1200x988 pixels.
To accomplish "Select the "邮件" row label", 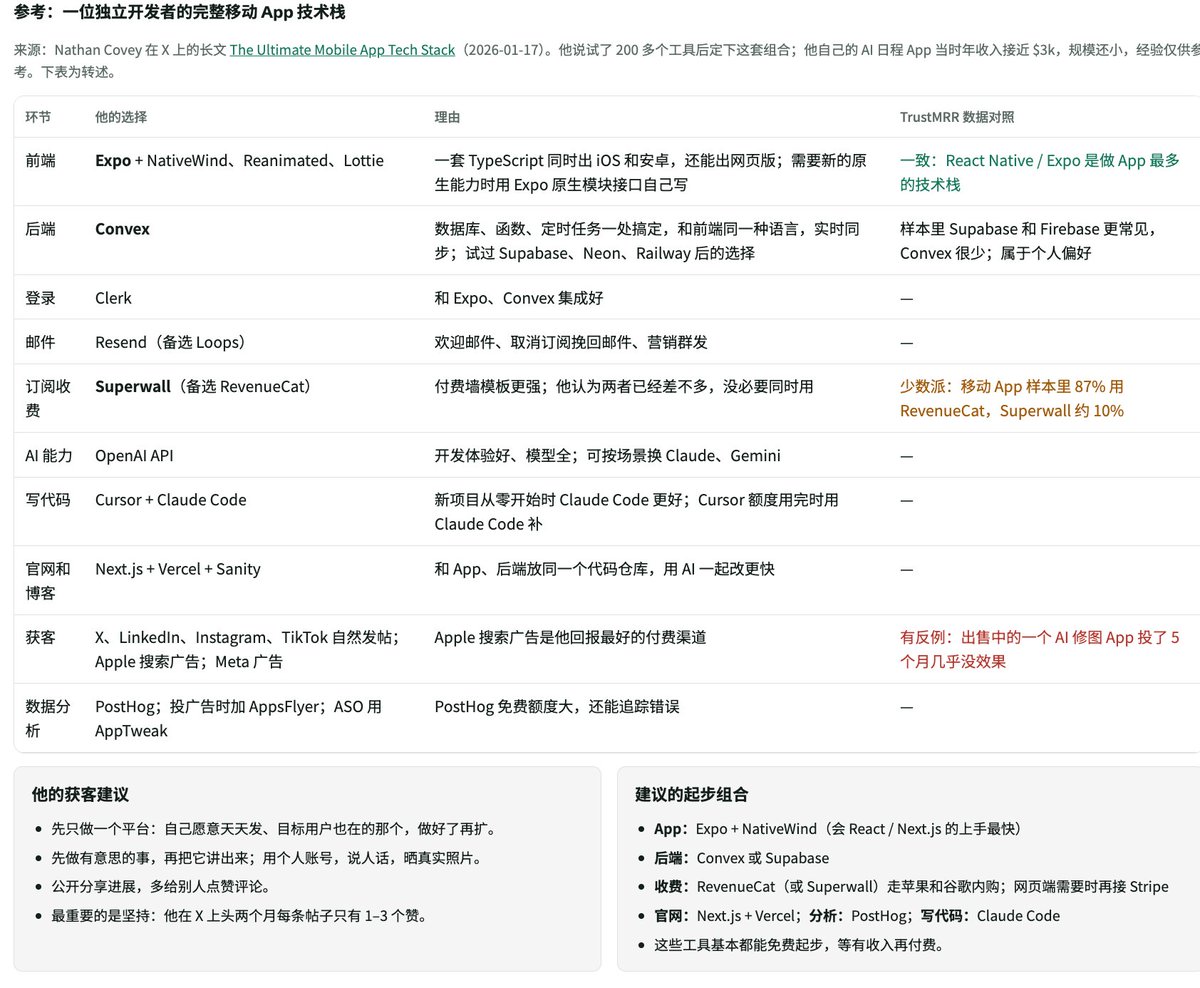I will click(40, 342).
